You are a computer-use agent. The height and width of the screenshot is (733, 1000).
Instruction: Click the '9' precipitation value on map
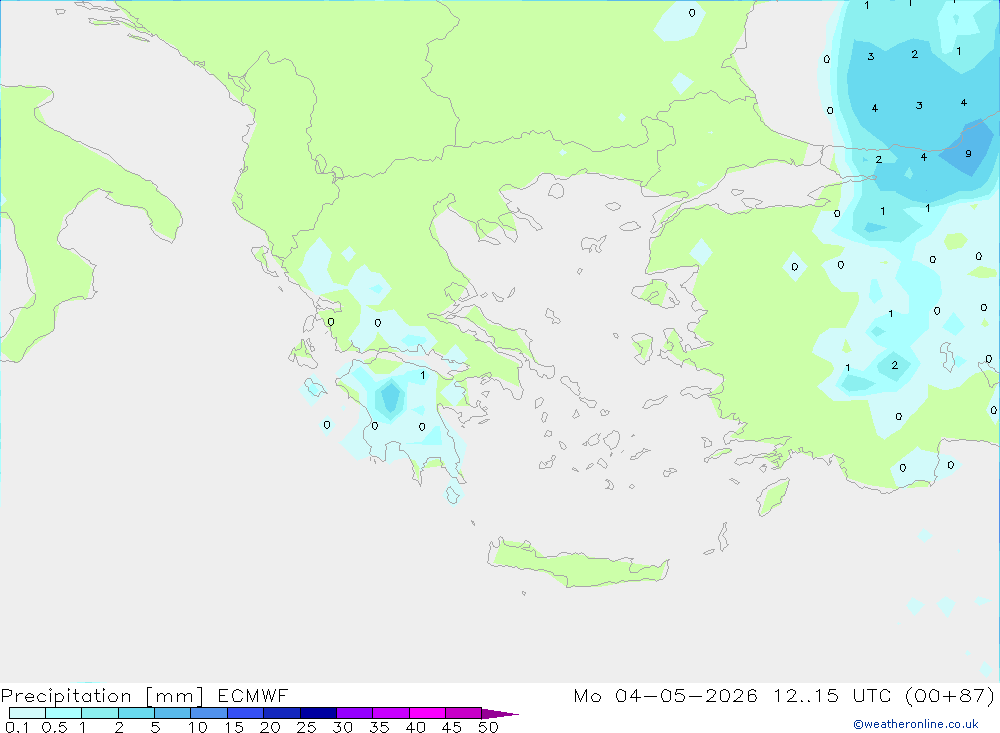pyautogui.click(x=968, y=154)
